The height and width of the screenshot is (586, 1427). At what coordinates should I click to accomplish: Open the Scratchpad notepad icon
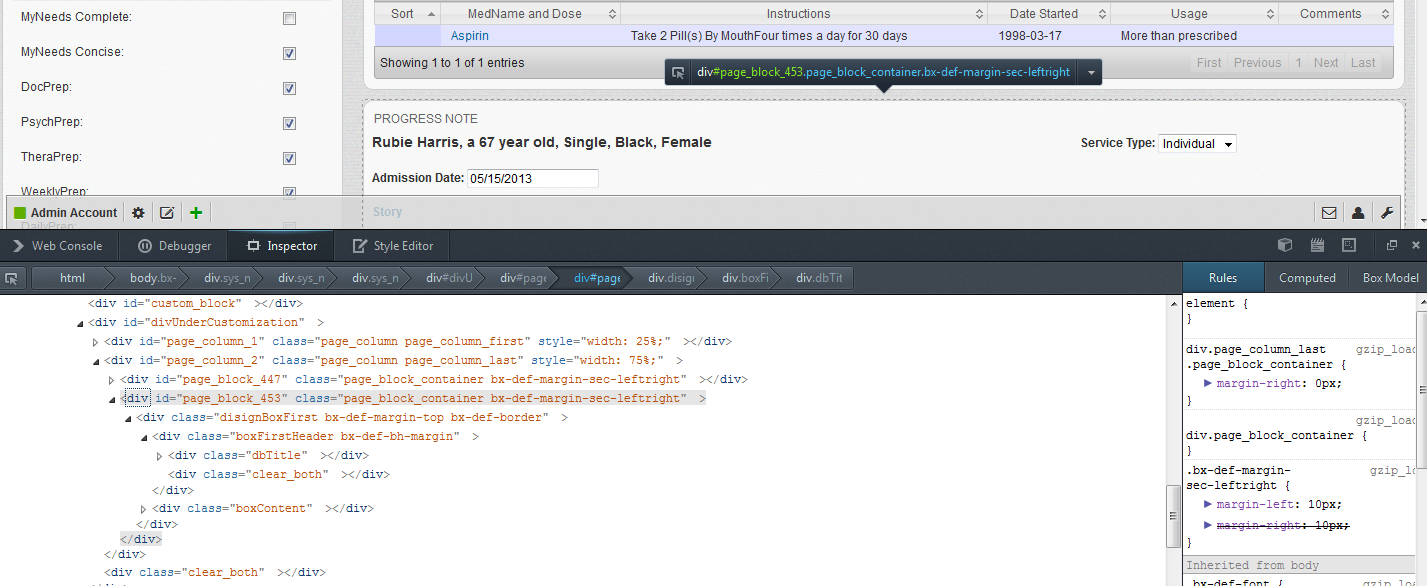(1317, 245)
